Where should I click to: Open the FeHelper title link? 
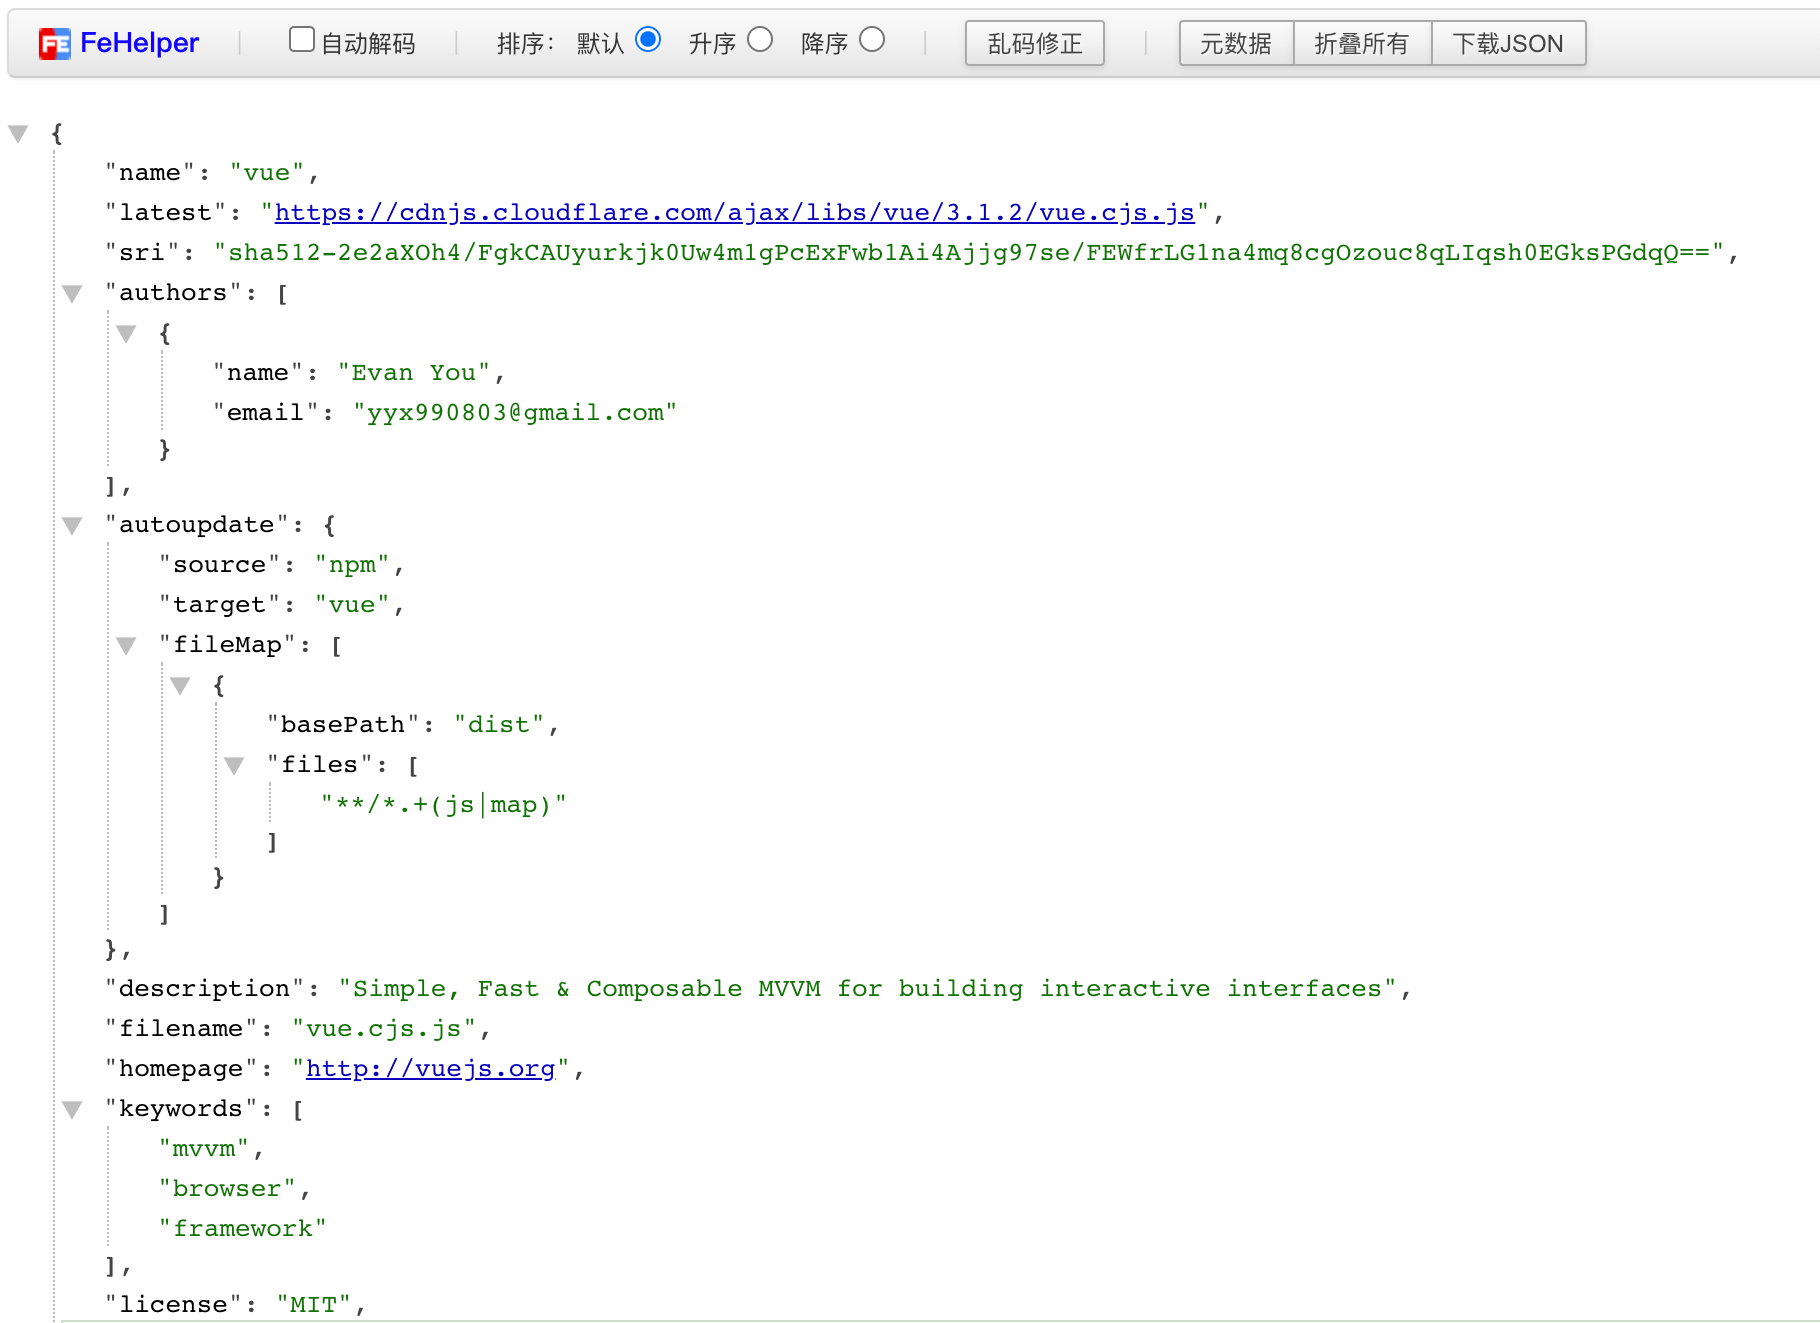click(139, 43)
